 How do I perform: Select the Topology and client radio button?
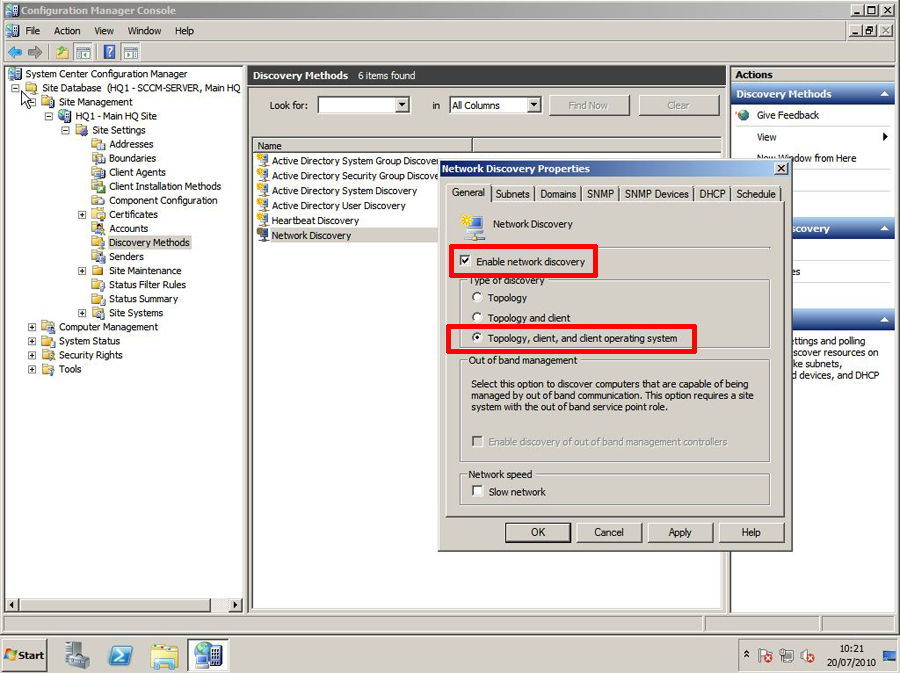pos(477,317)
